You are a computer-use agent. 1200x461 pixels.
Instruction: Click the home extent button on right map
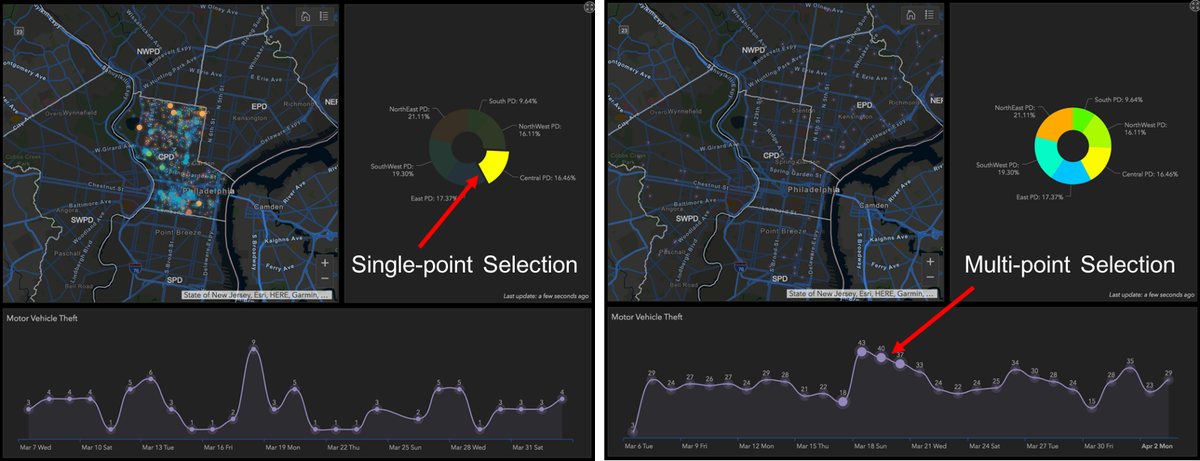click(910, 16)
